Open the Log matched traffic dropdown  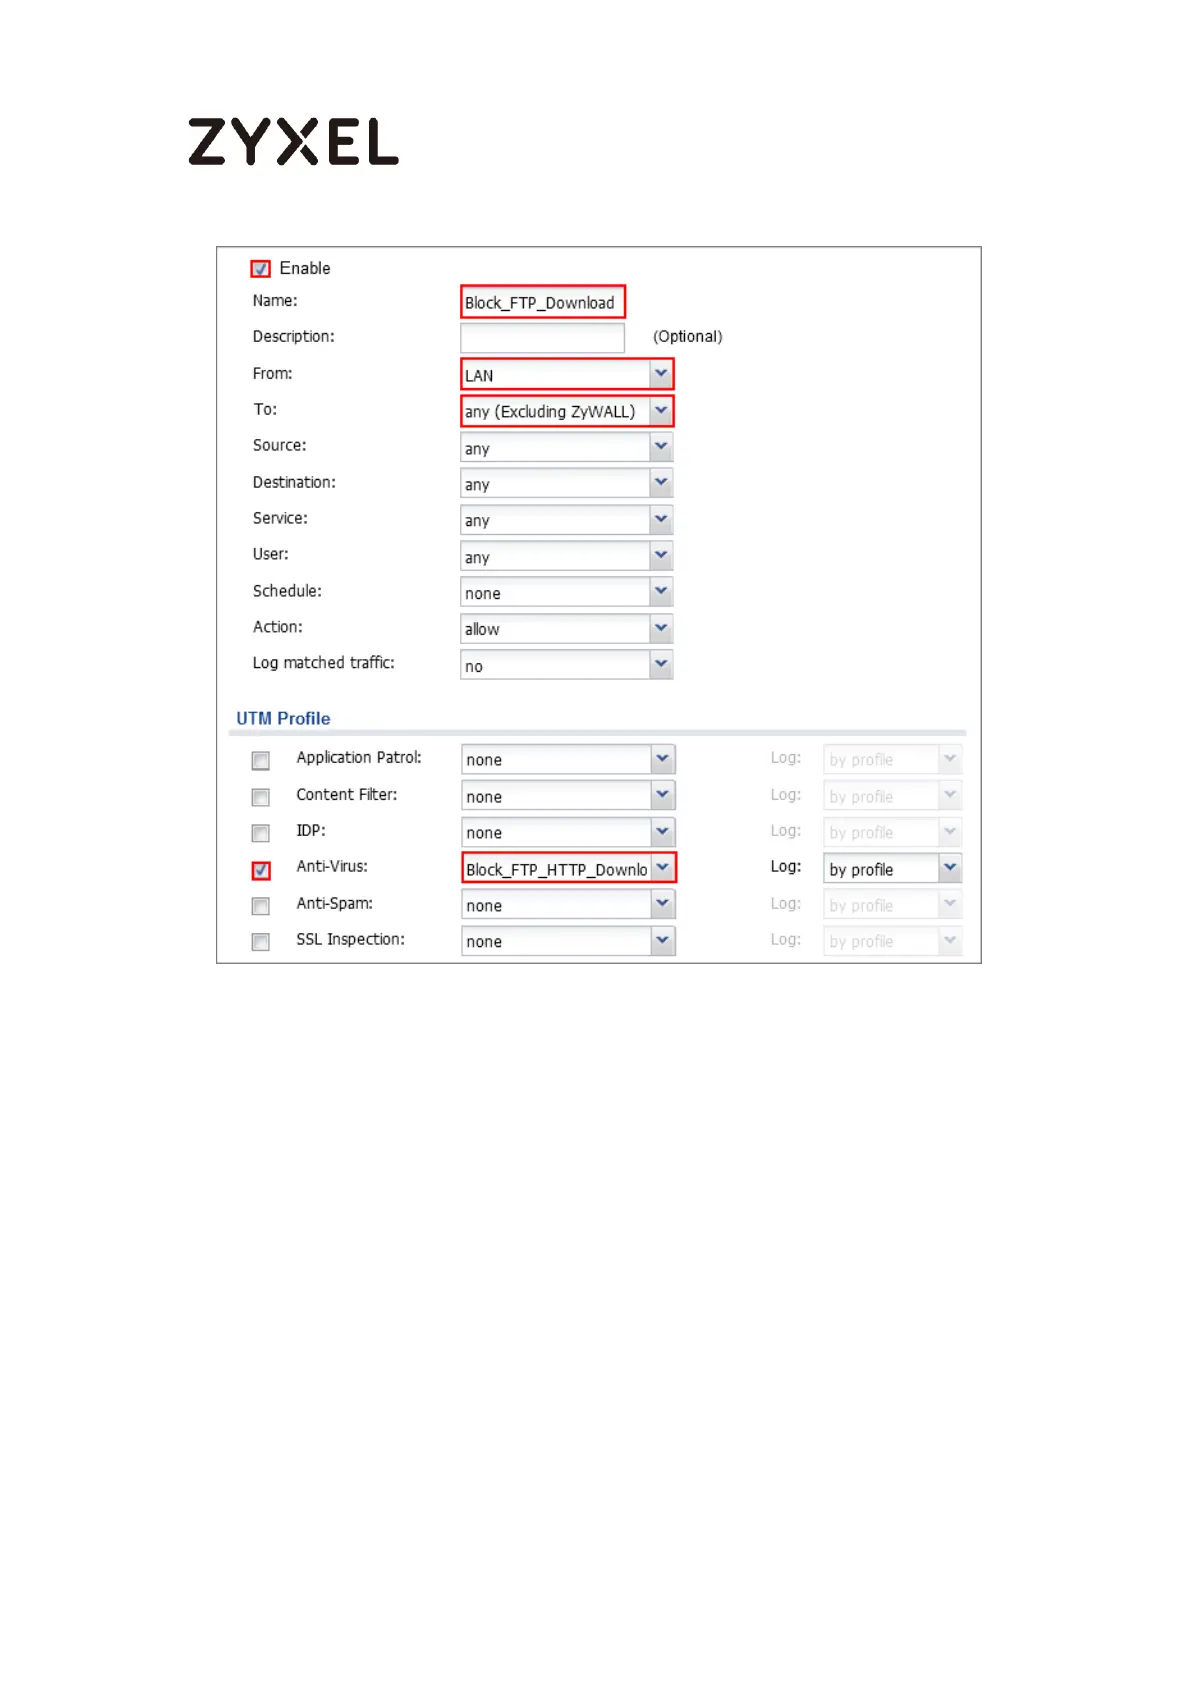[x=567, y=665]
